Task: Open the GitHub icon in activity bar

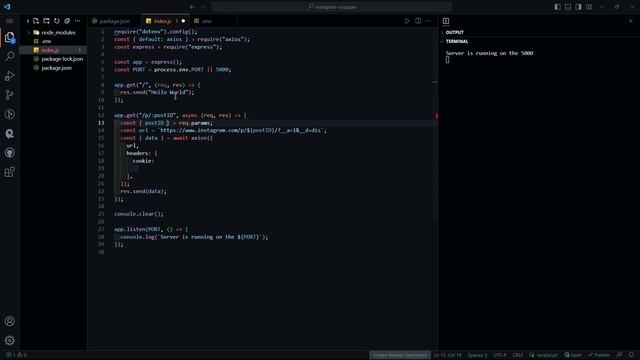Action: [x=9, y=153]
